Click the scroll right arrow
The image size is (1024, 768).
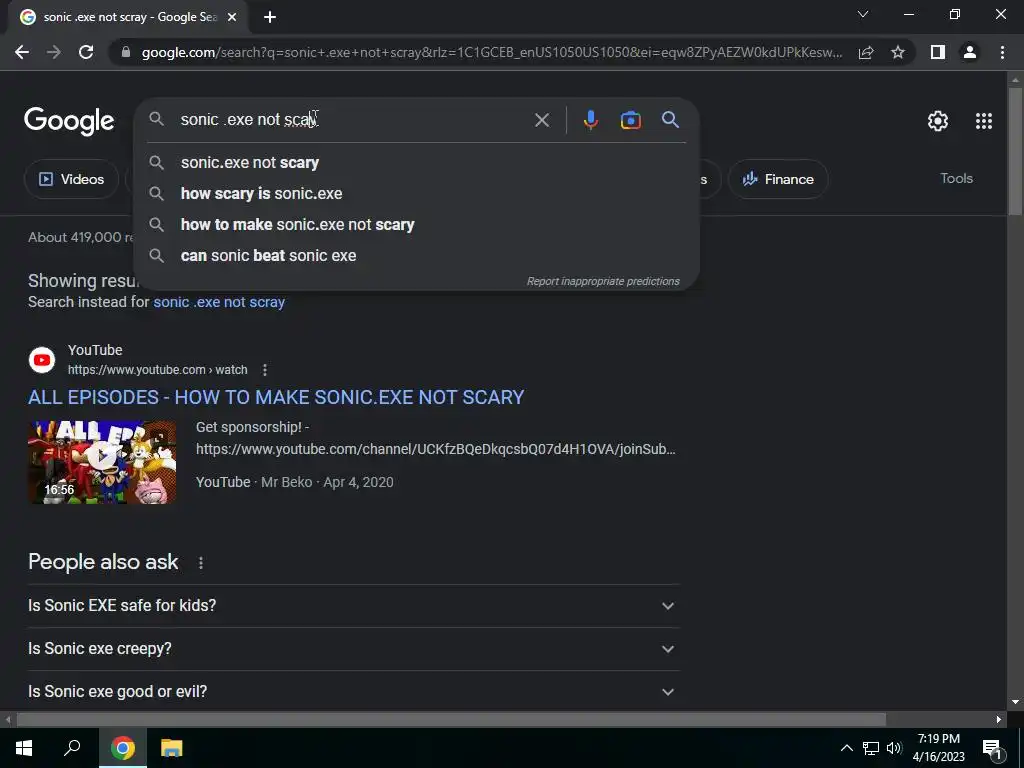point(999,720)
